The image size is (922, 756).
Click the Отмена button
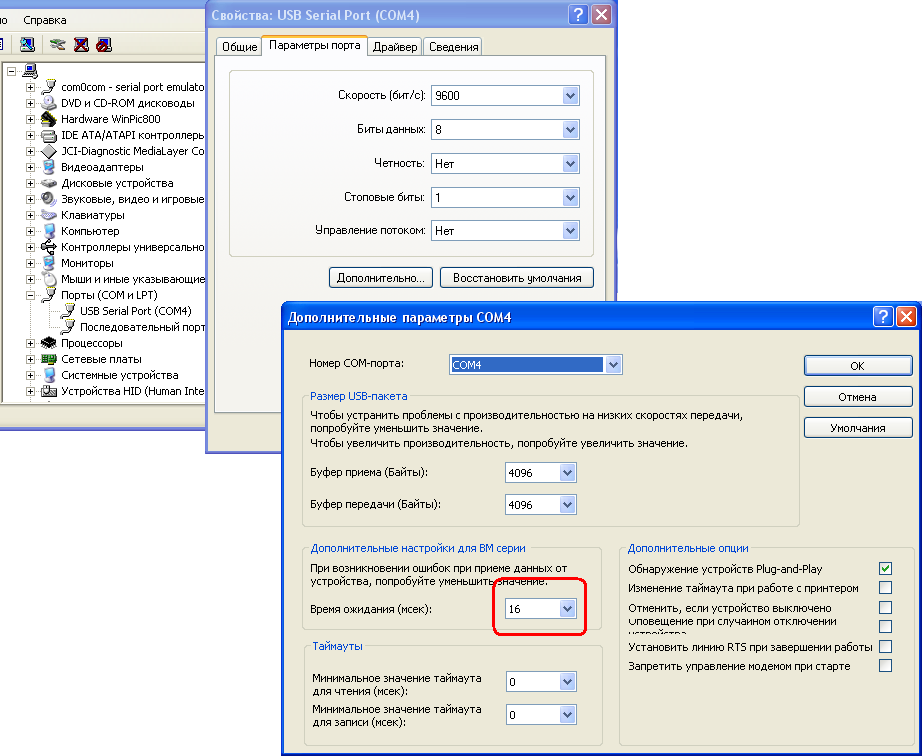[857, 397]
